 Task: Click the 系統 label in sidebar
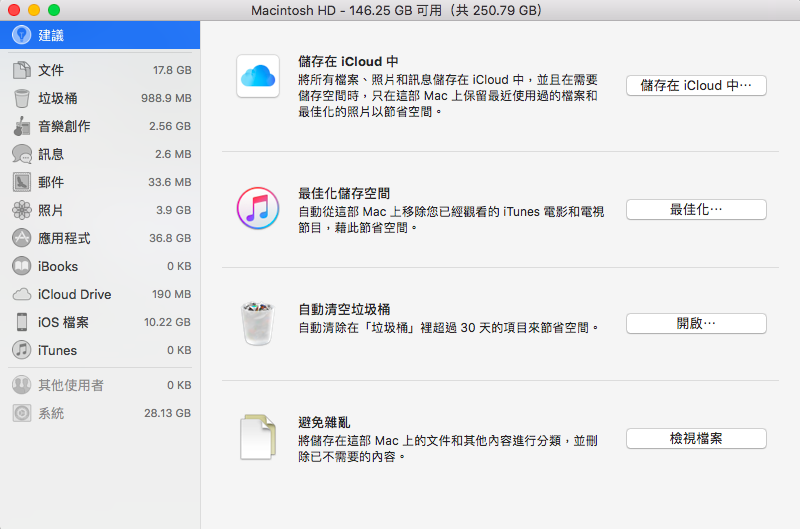coord(51,413)
